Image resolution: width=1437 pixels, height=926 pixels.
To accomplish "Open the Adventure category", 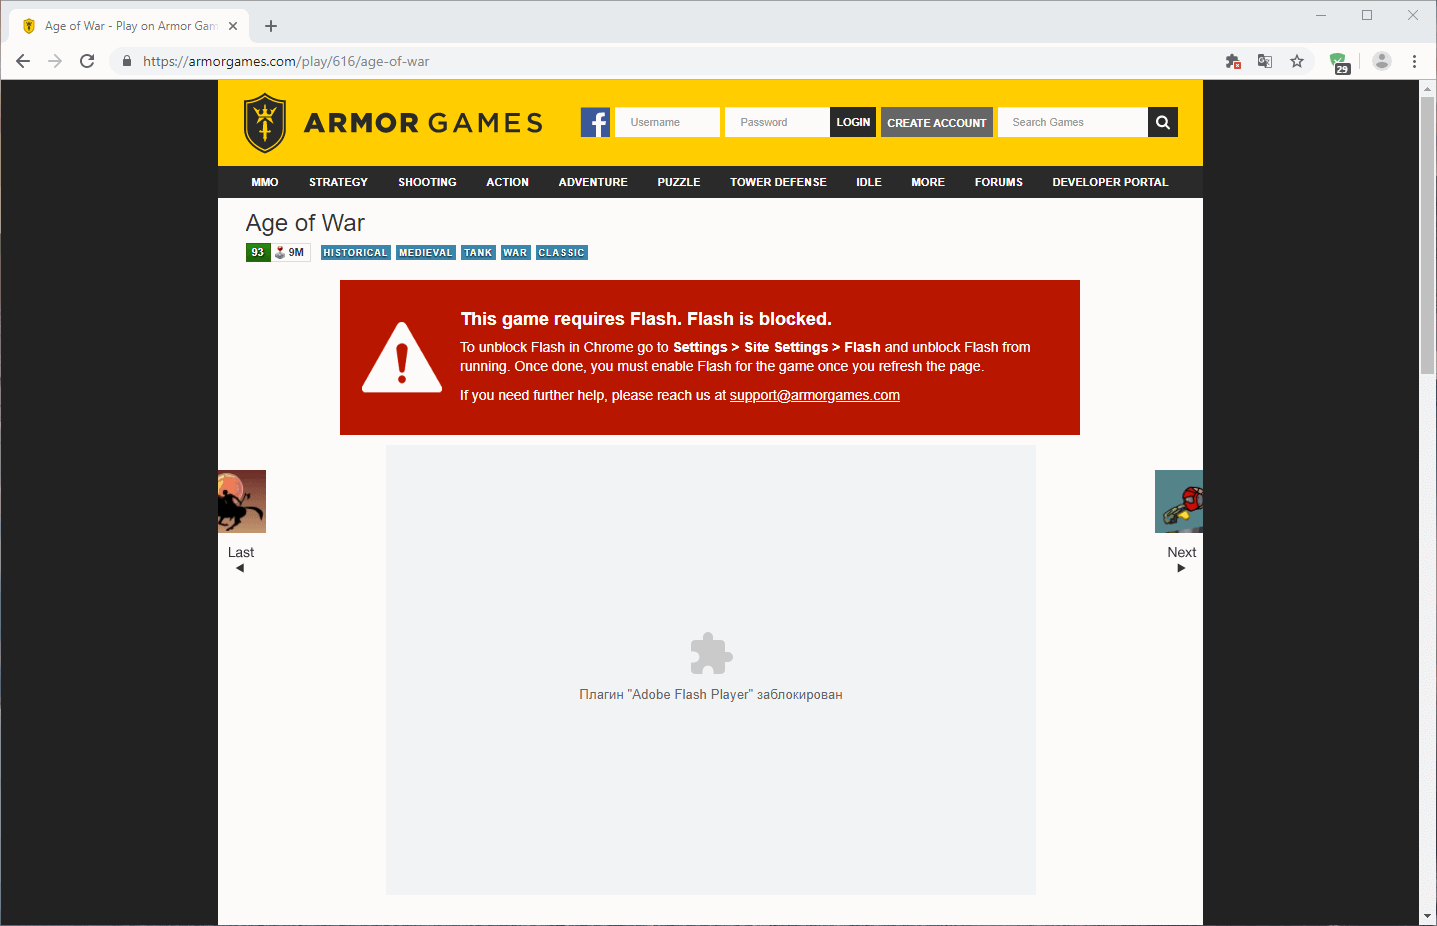I will point(593,182).
